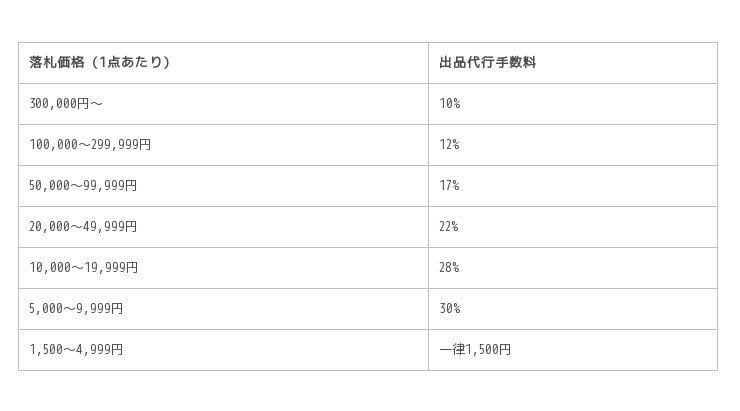Select the 1,500〜4,999円 price range cell
The width and height of the screenshot is (740, 411).
76,350
